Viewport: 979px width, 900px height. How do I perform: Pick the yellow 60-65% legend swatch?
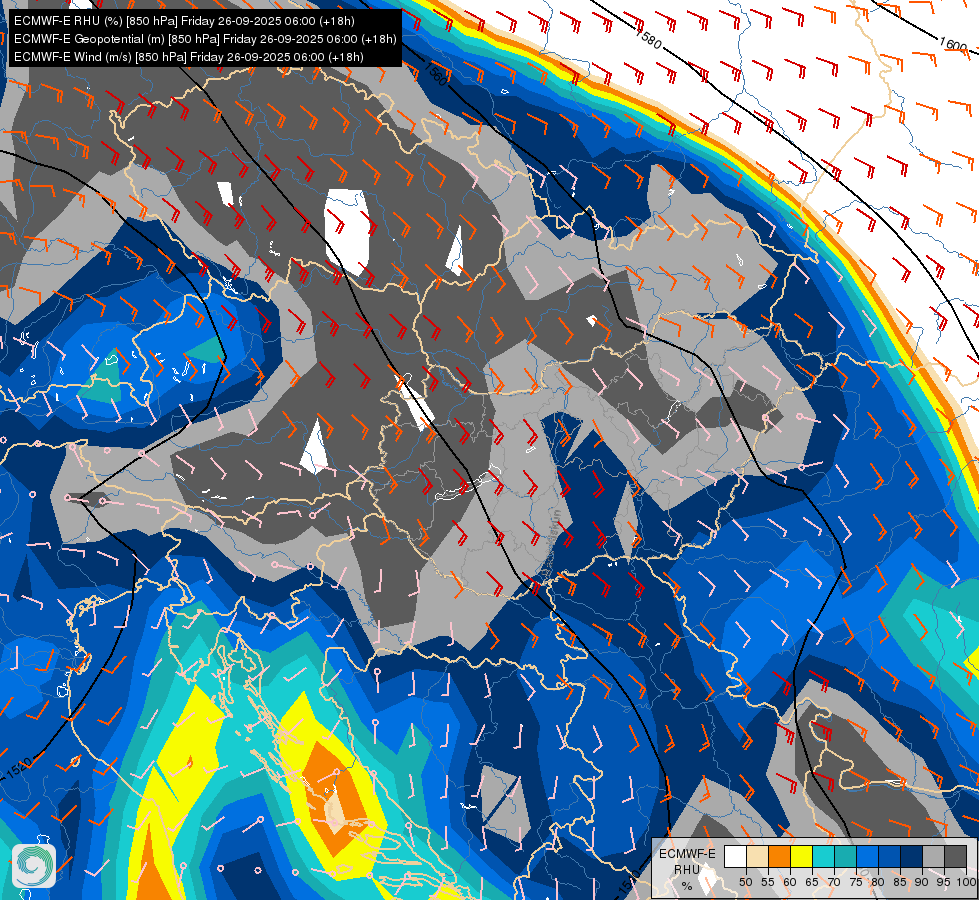click(802, 856)
